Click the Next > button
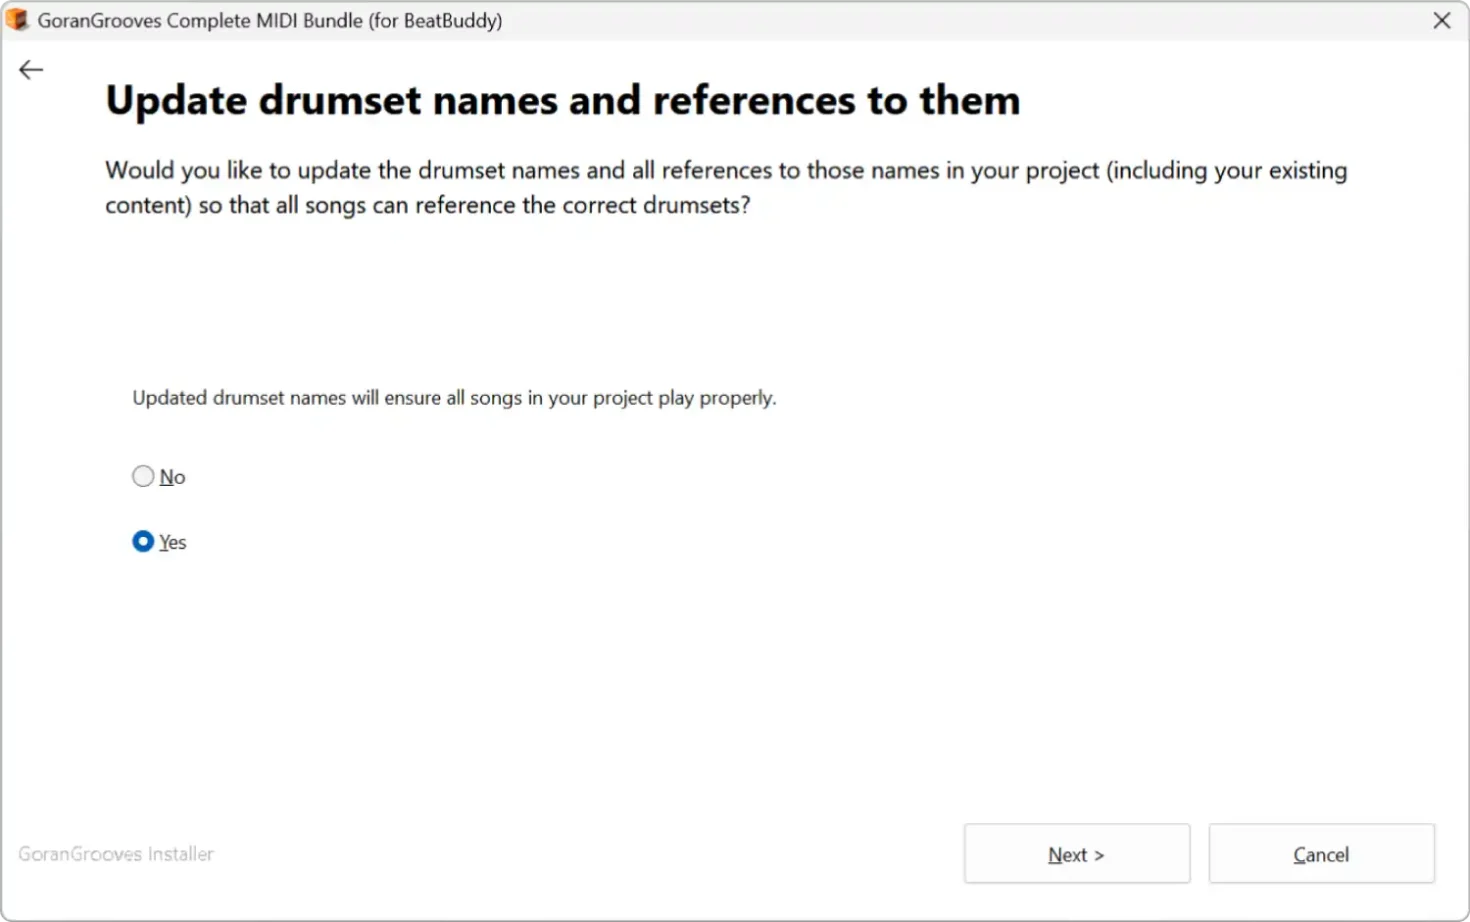 click(1077, 854)
